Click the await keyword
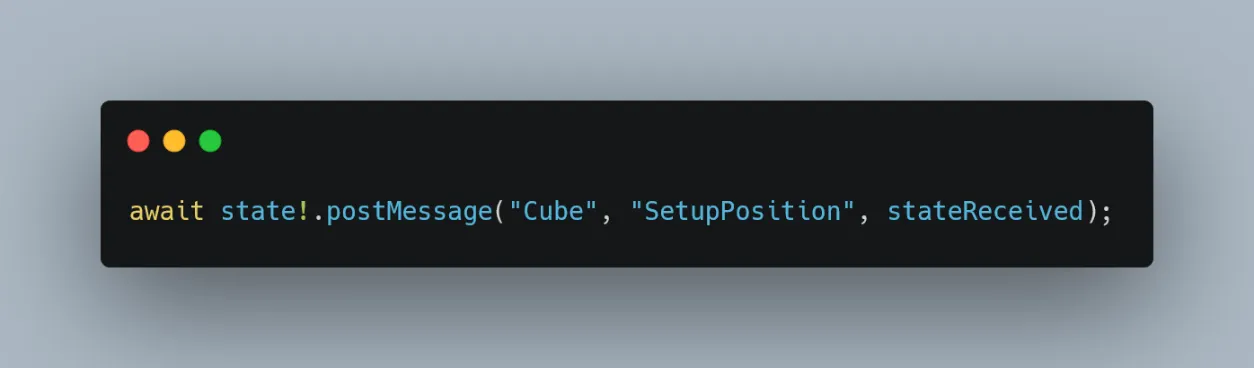 coord(166,212)
